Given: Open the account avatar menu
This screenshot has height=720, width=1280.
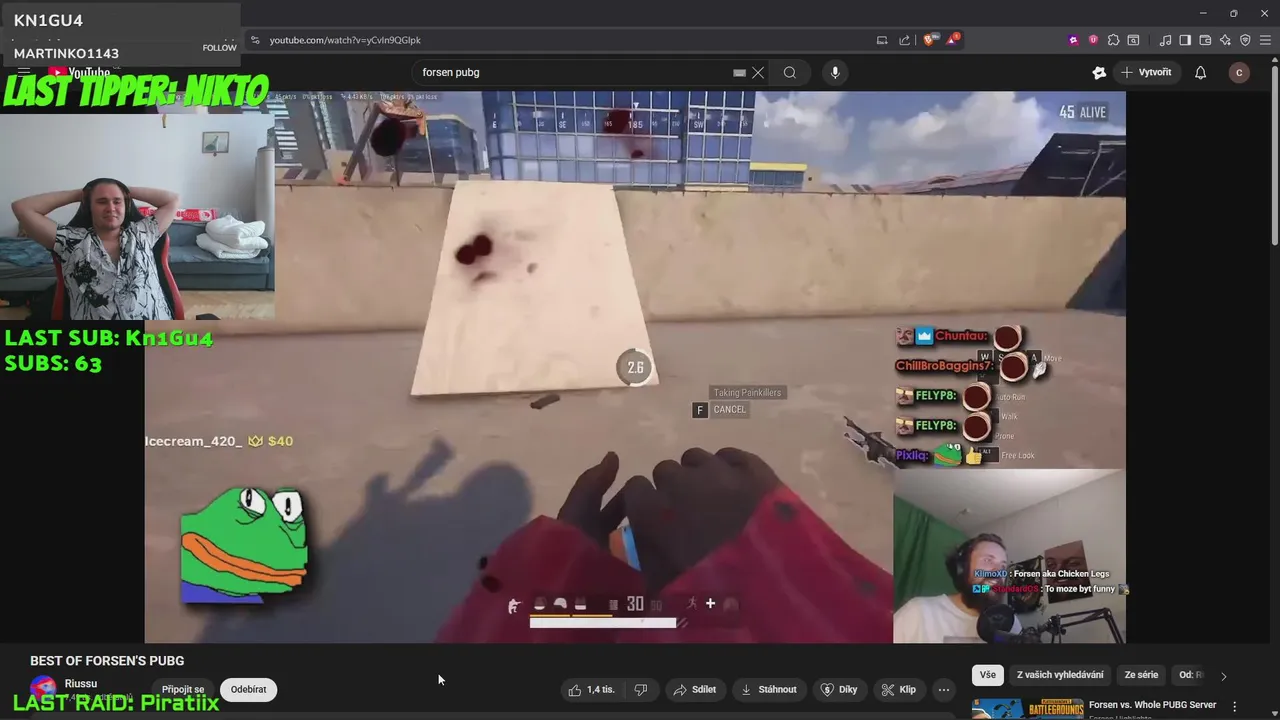Looking at the screenshot, I should pyautogui.click(x=1239, y=72).
